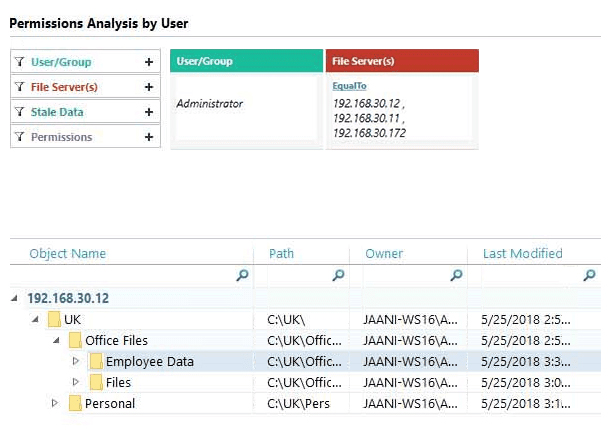612x430 pixels.
Task: Select the UK tree row
Action: 305,320
